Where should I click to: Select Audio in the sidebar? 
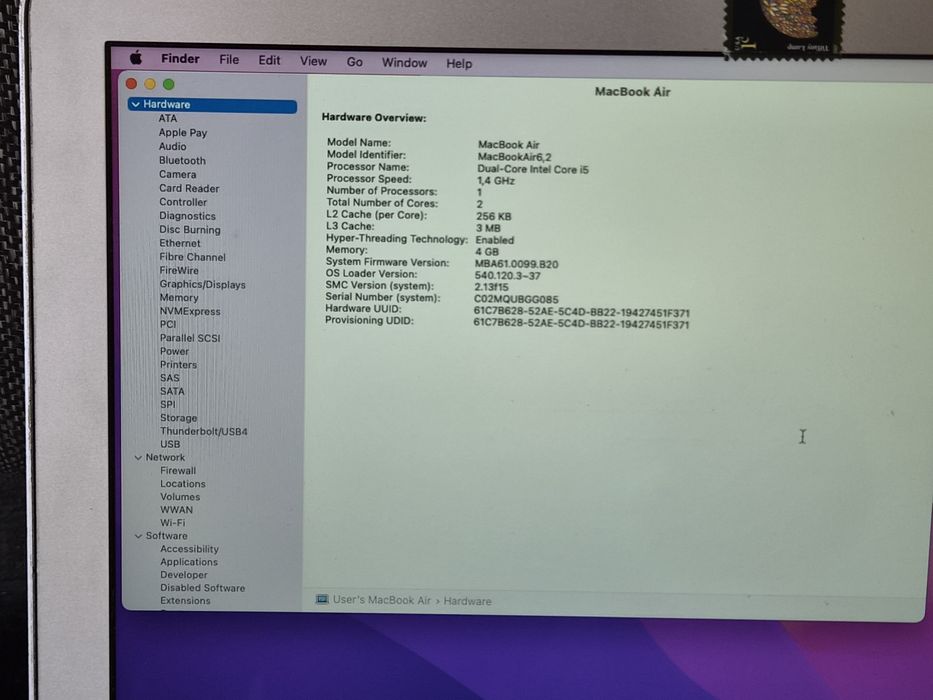(173, 146)
